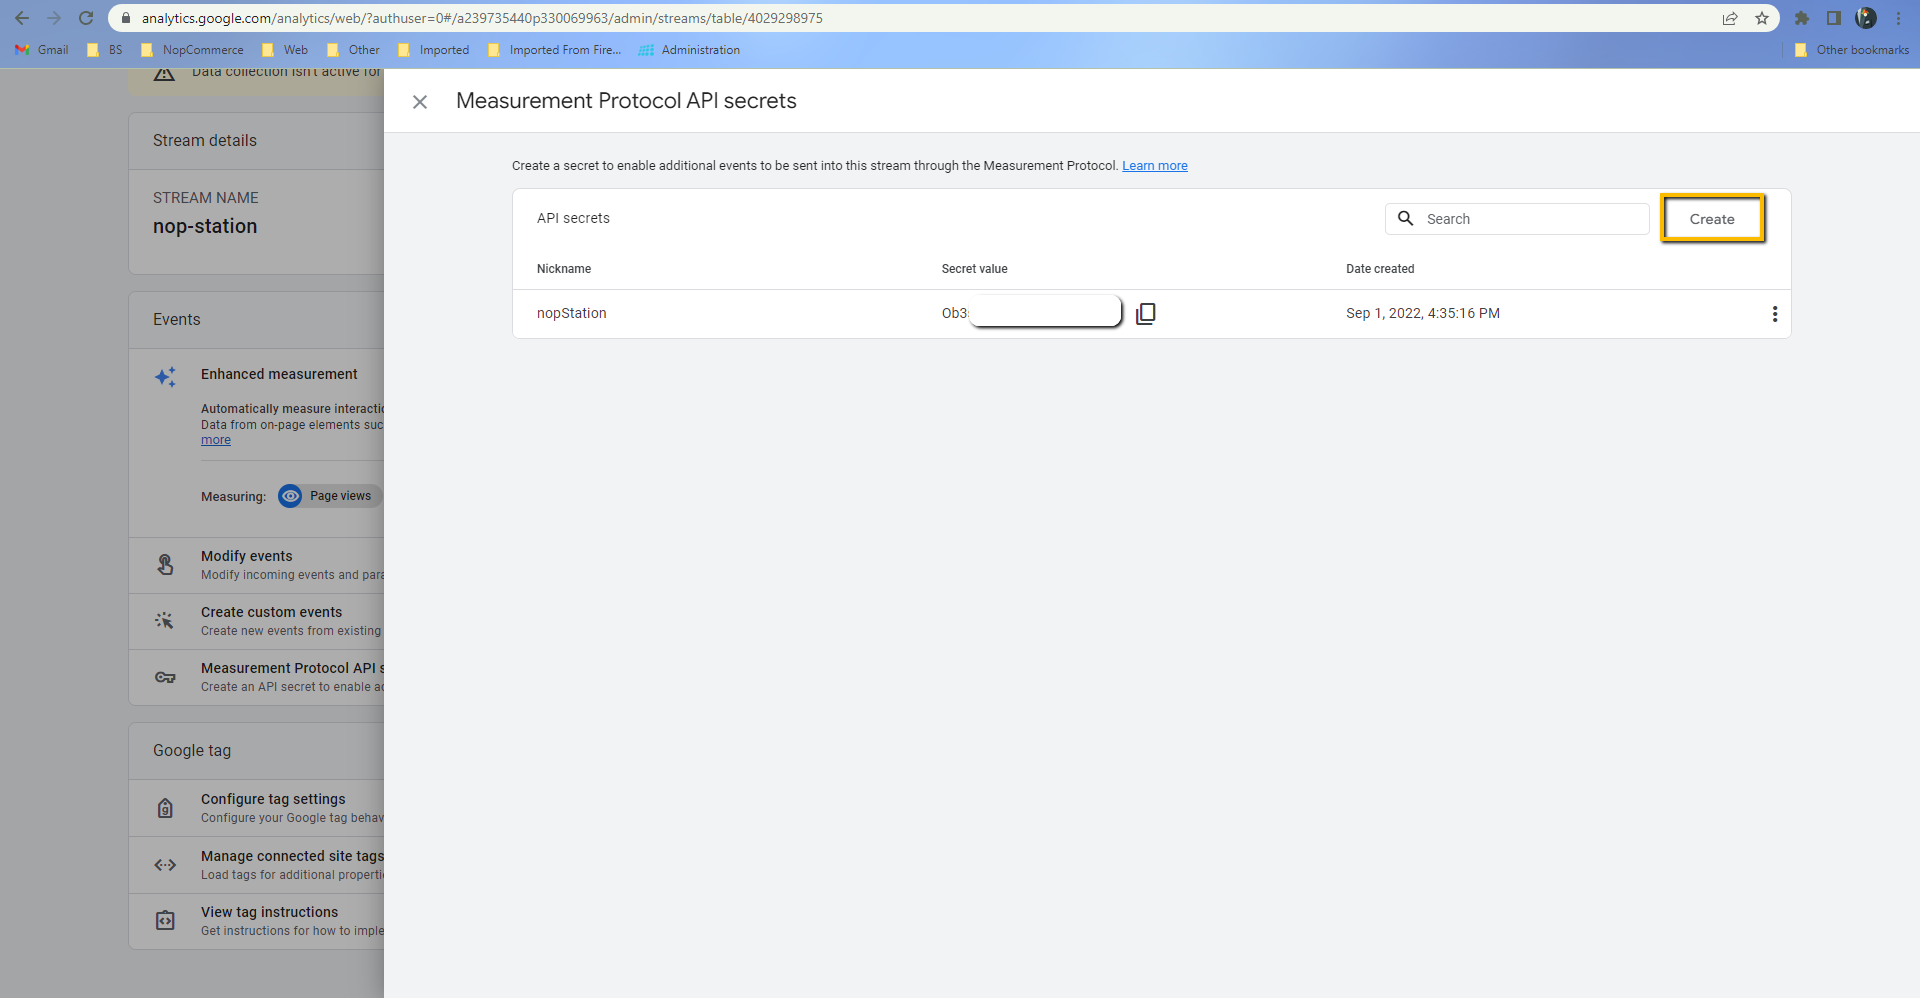Click the Google tag section heading
This screenshot has height=998, width=1920.
point(192,751)
